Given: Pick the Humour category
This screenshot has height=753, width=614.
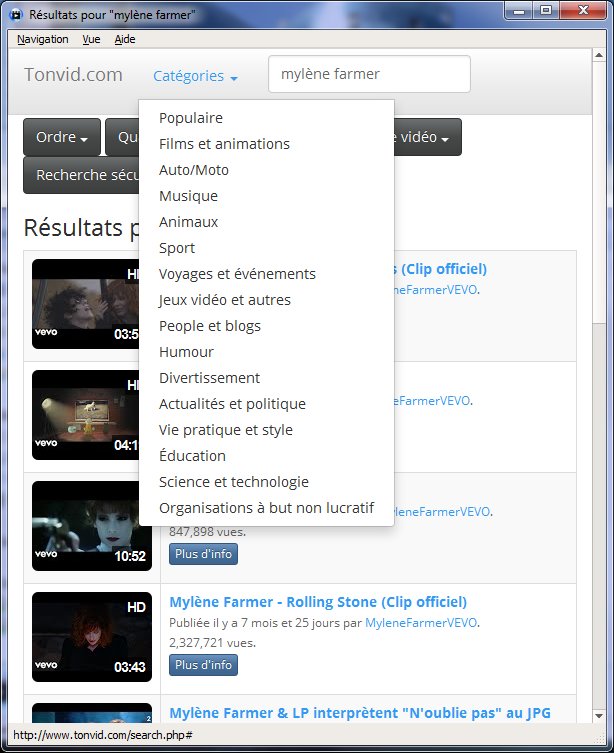Looking at the screenshot, I should 186,352.
